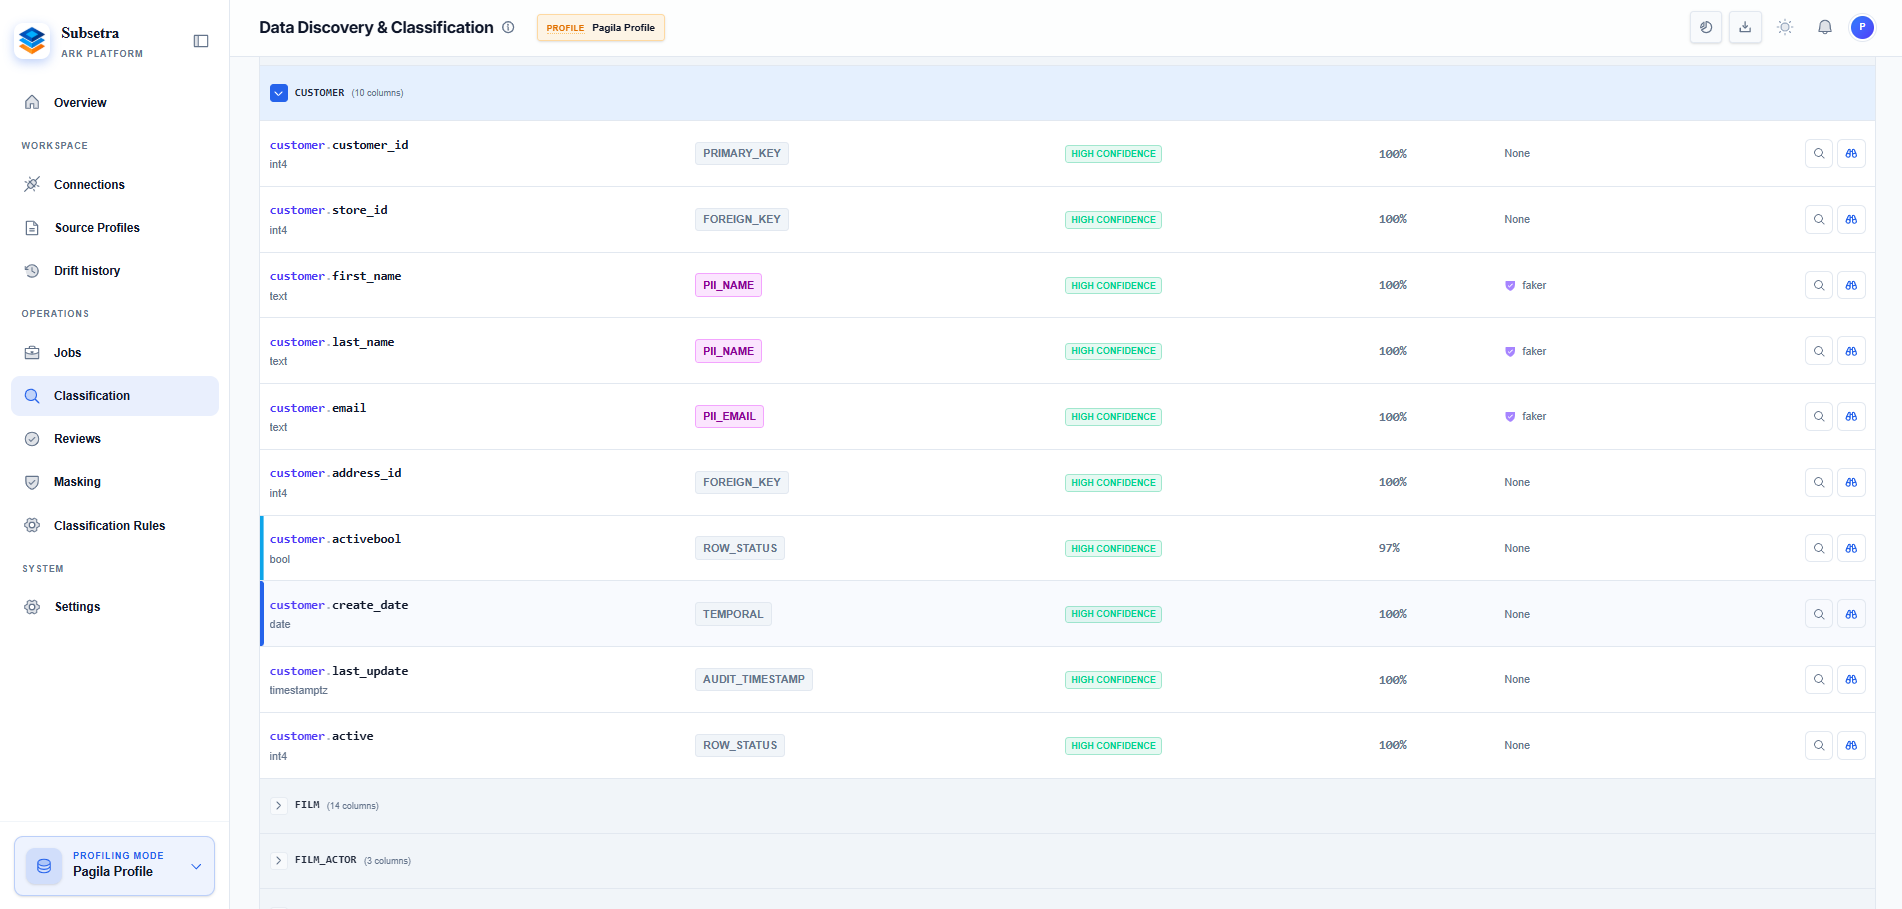
Task: Navigate to Source Profiles
Action: click(115, 228)
